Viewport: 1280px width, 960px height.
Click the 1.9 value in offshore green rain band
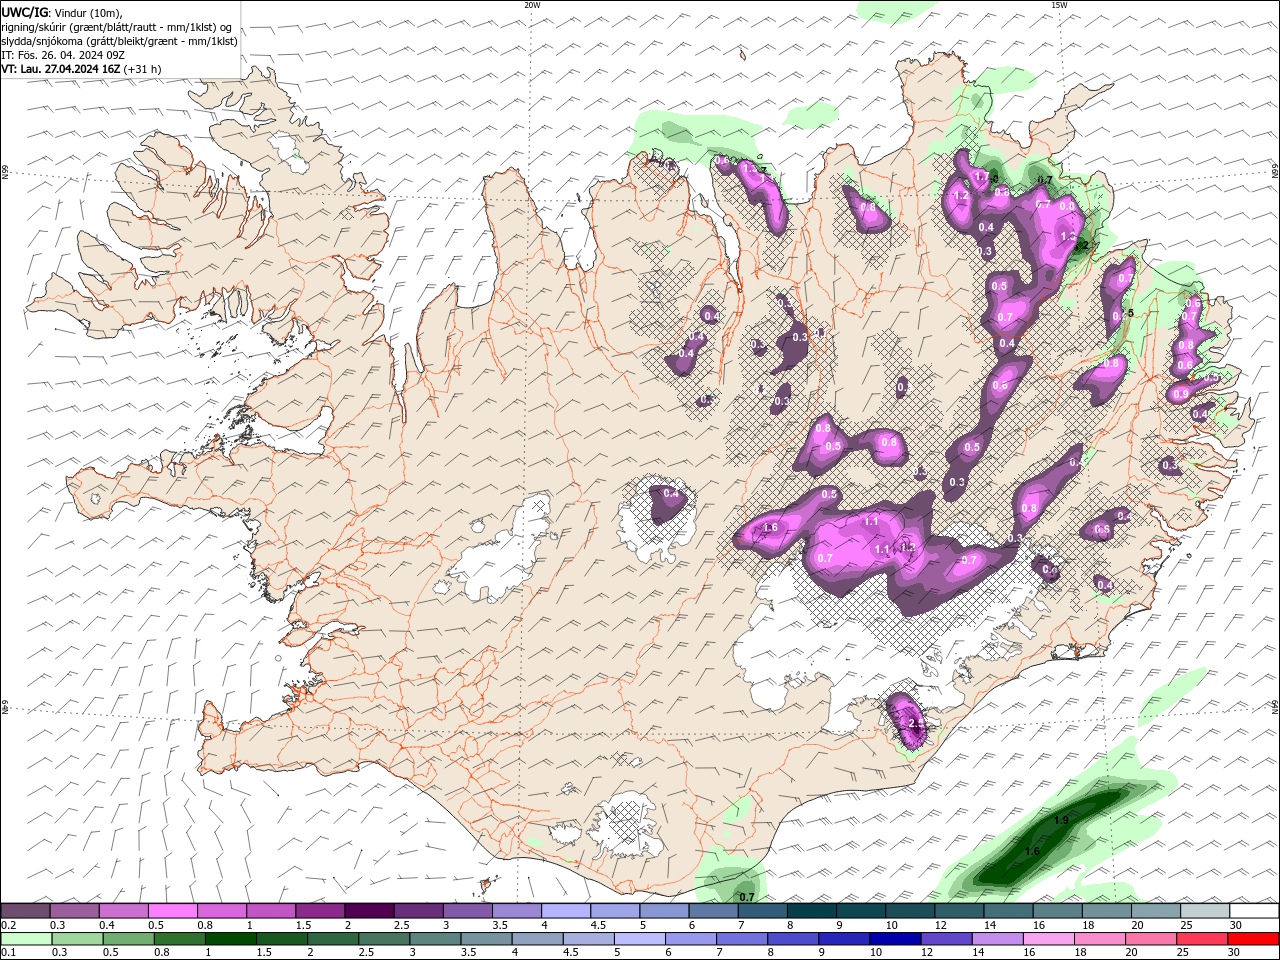click(1061, 820)
